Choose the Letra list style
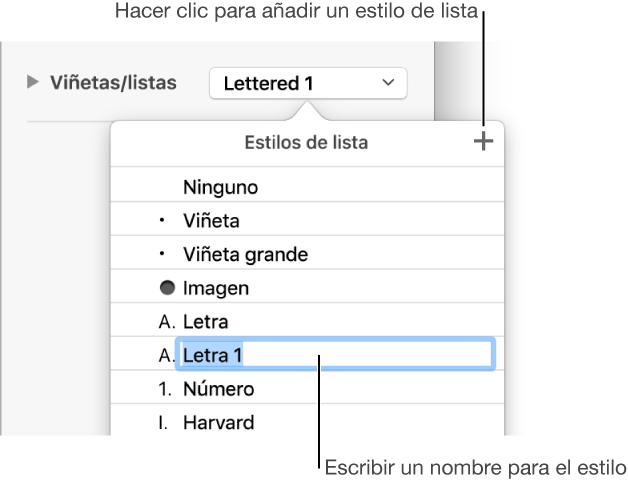The height and width of the screenshot is (482, 628). pos(206,322)
